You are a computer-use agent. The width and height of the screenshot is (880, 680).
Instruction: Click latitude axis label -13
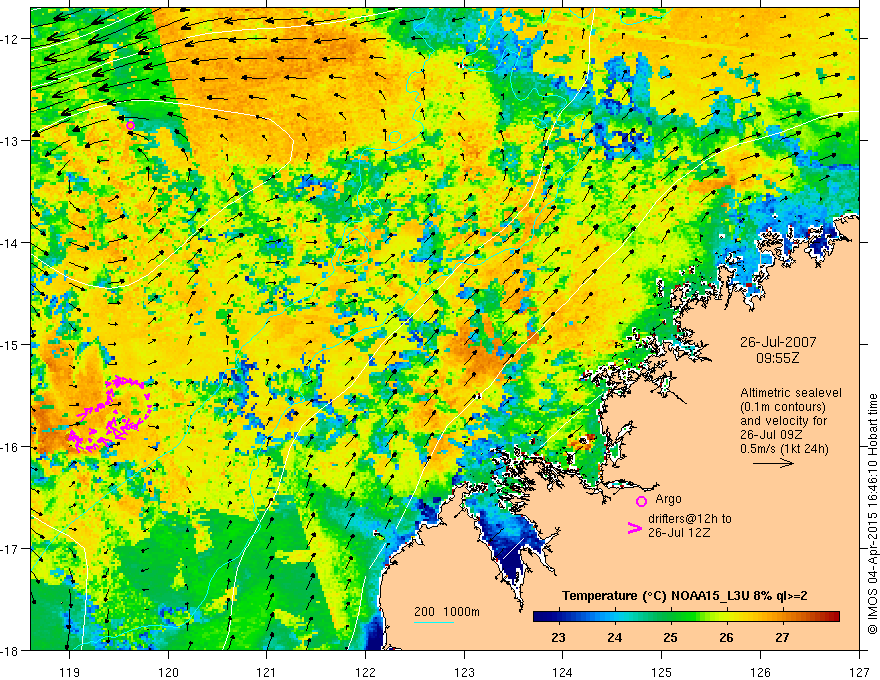click(11, 141)
